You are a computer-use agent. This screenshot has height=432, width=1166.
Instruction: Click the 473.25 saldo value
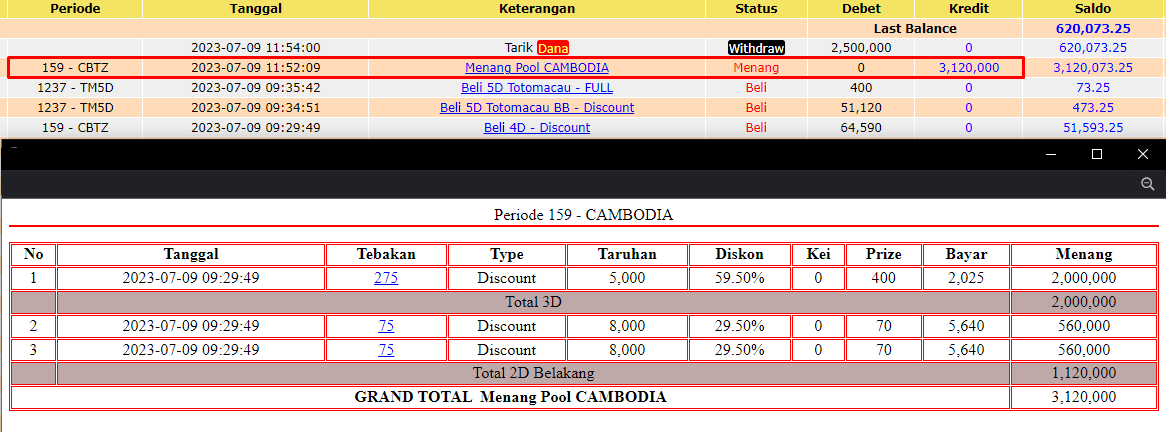pyautogui.click(x=1093, y=108)
